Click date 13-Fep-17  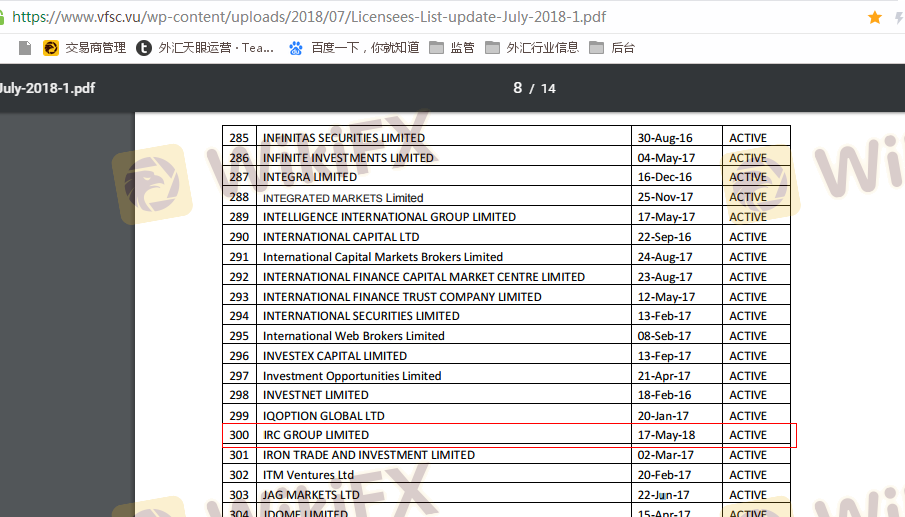pyautogui.click(x=664, y=356)
